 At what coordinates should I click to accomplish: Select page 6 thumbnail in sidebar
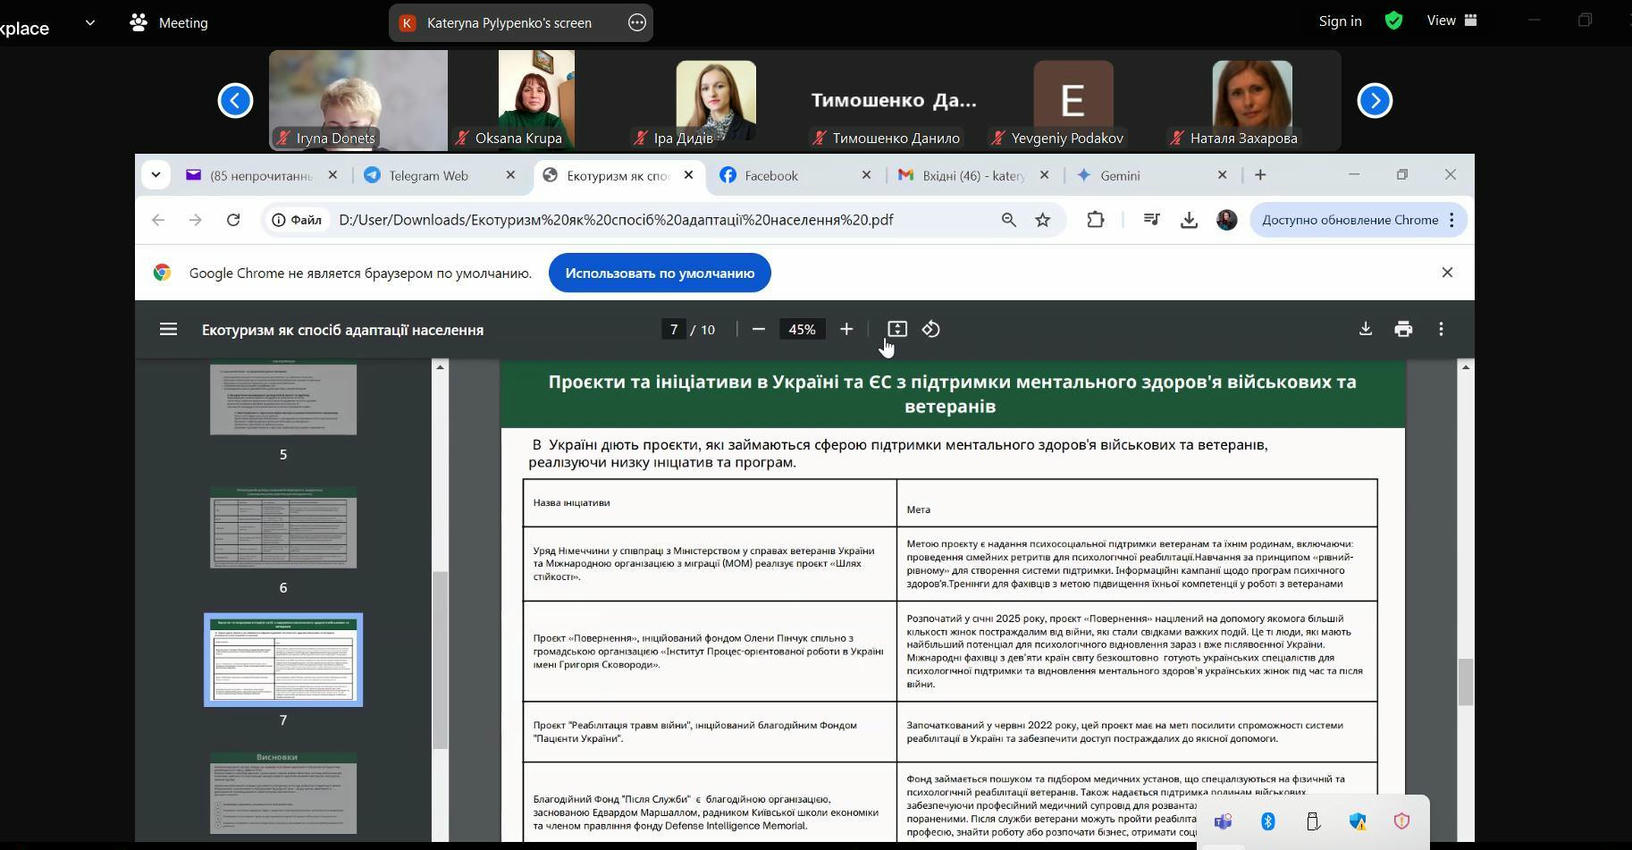pyautogui.click(x=283, y=528)
